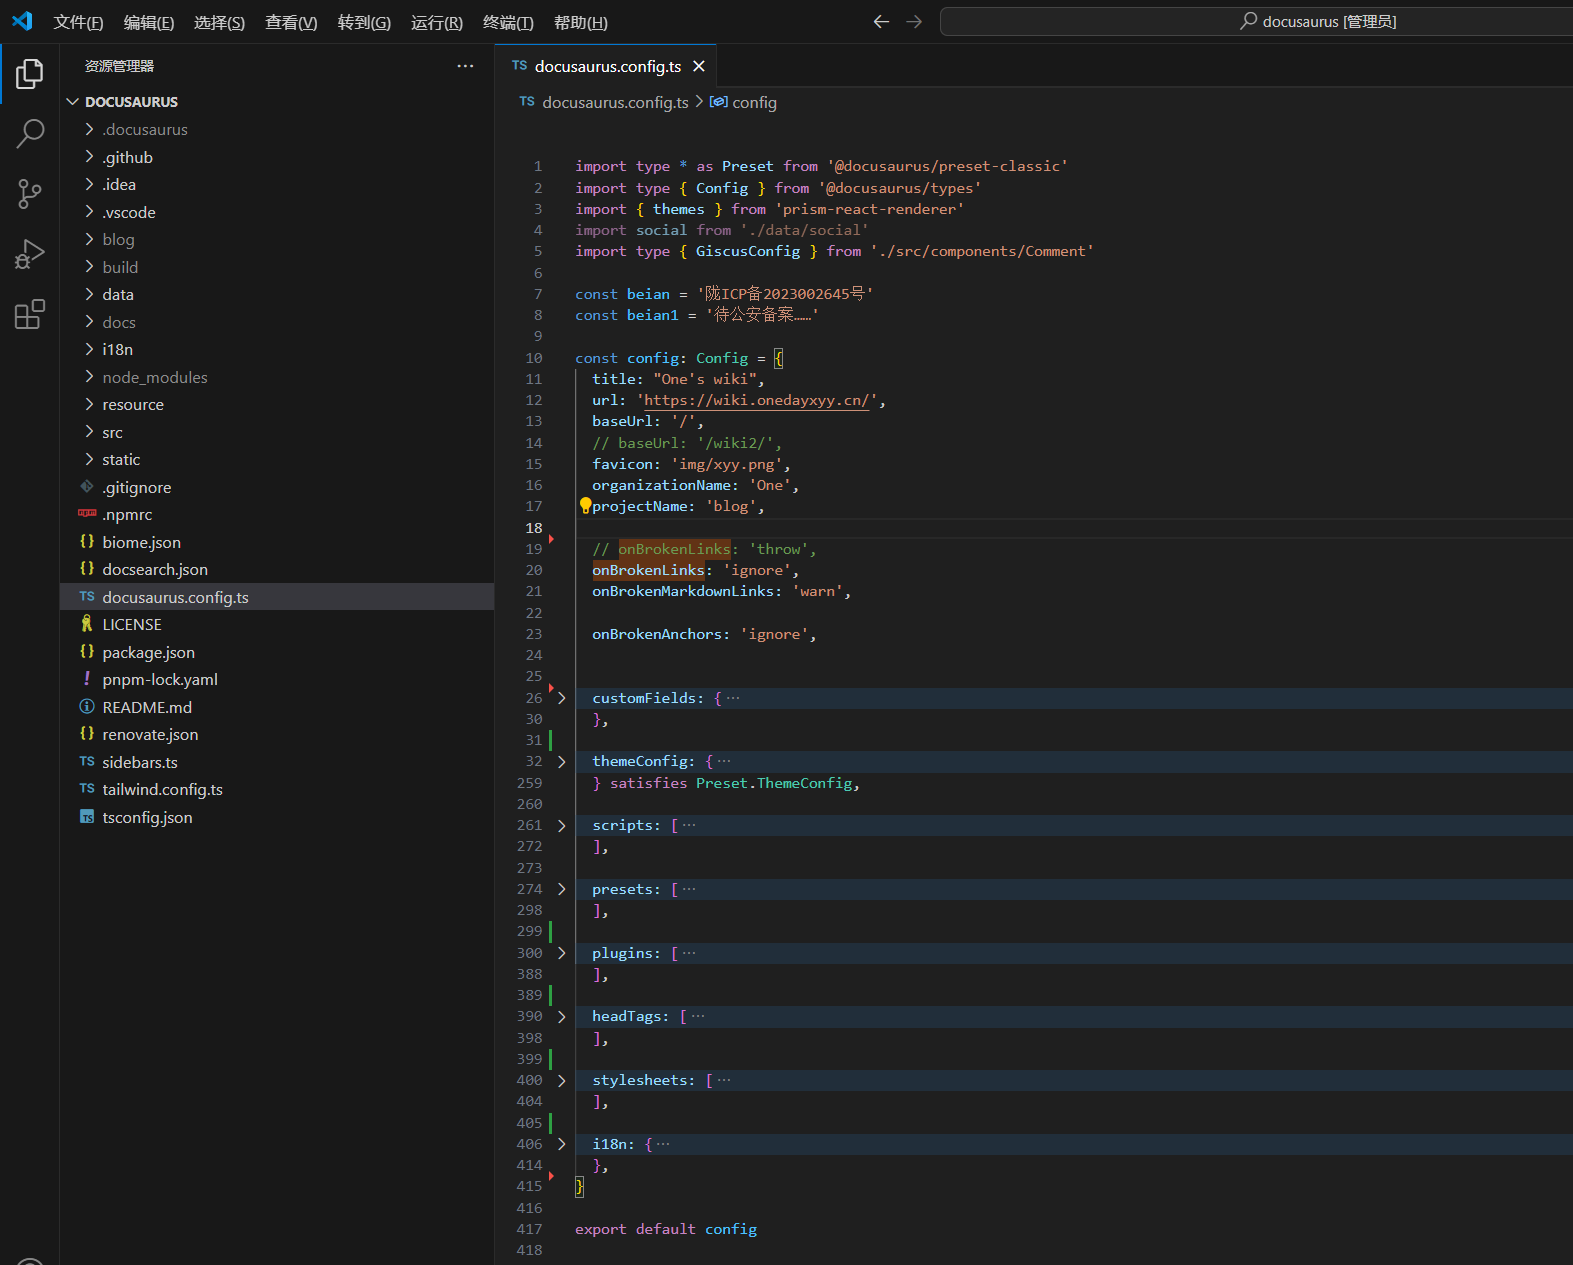
Task: Unfold the customFields code block
Action: coord(561,698)
